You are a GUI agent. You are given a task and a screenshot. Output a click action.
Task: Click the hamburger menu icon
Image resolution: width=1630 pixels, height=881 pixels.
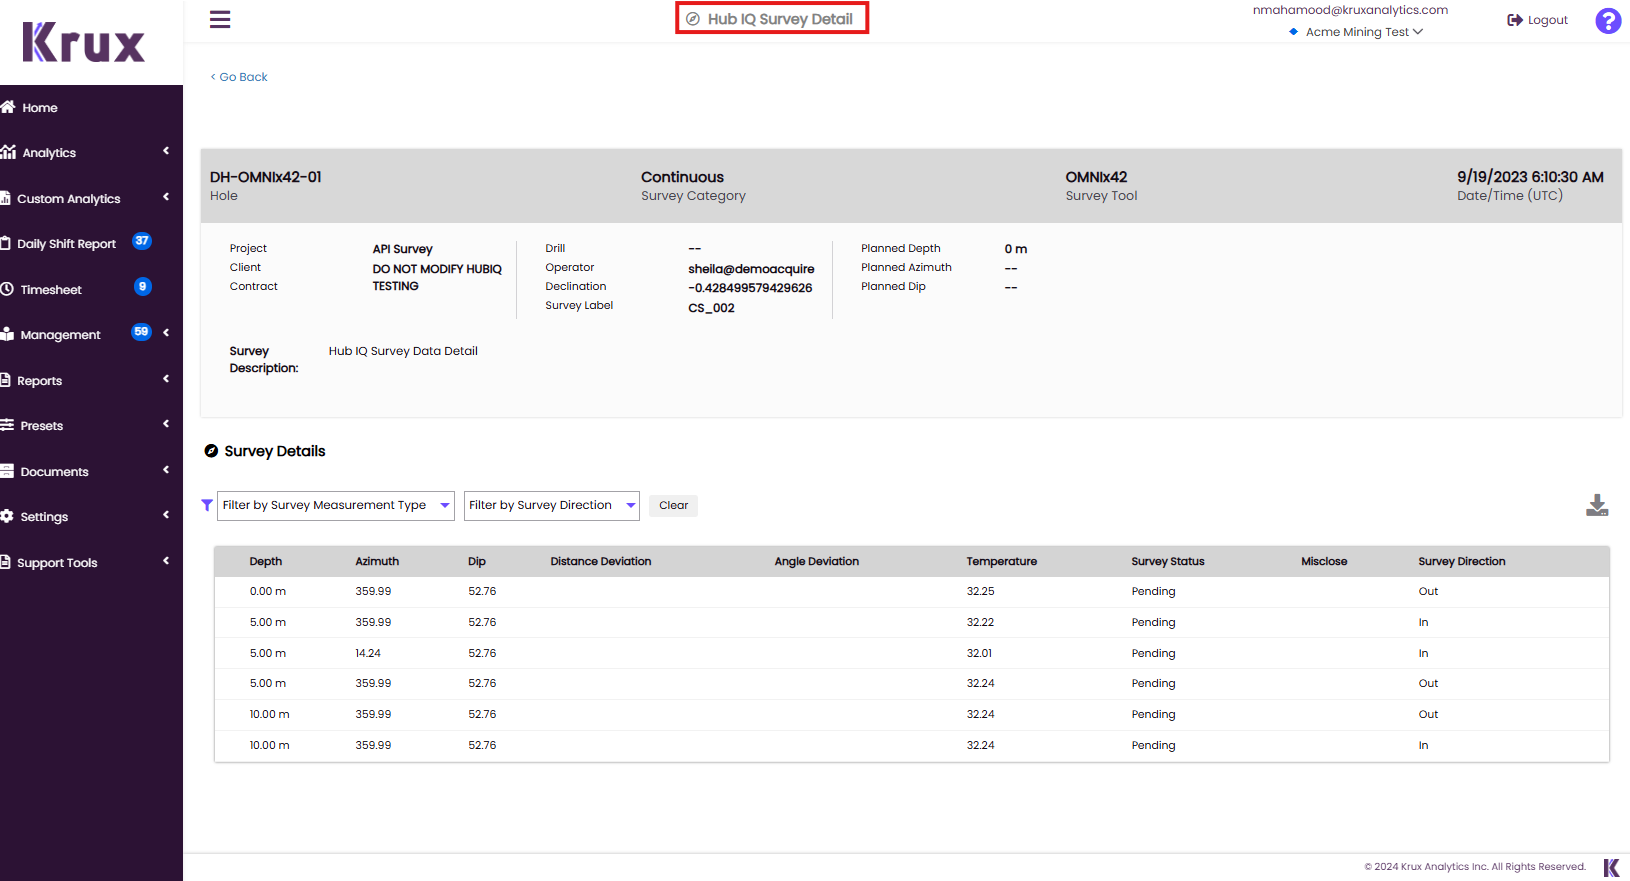click(x=220, y=20)
